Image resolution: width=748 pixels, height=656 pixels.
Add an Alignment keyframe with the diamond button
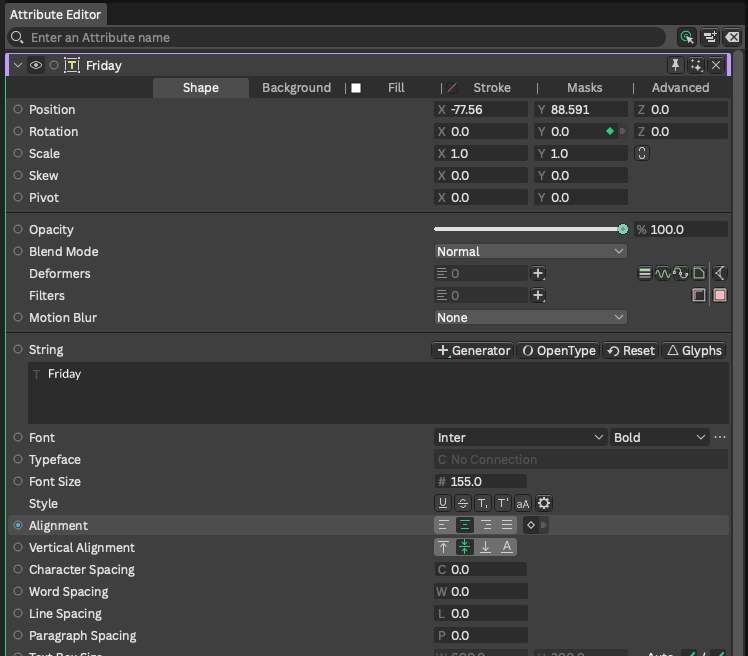tap(530, 525)
